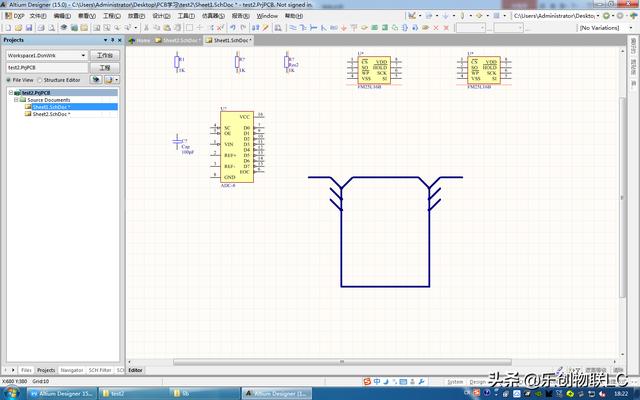Switch to the Navigator panel tab
The width and height of the screenshot is (640, 400).
[x=72, y=370]
